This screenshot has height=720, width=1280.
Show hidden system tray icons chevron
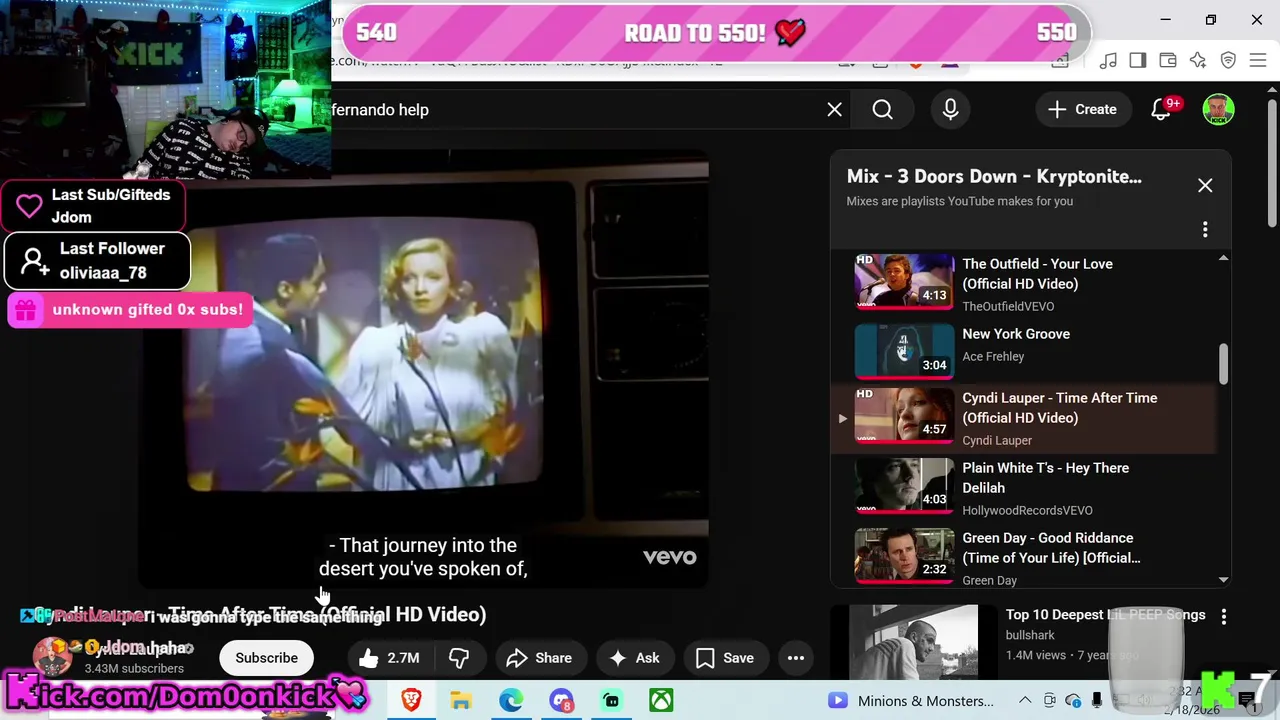tap(1025, 701)
